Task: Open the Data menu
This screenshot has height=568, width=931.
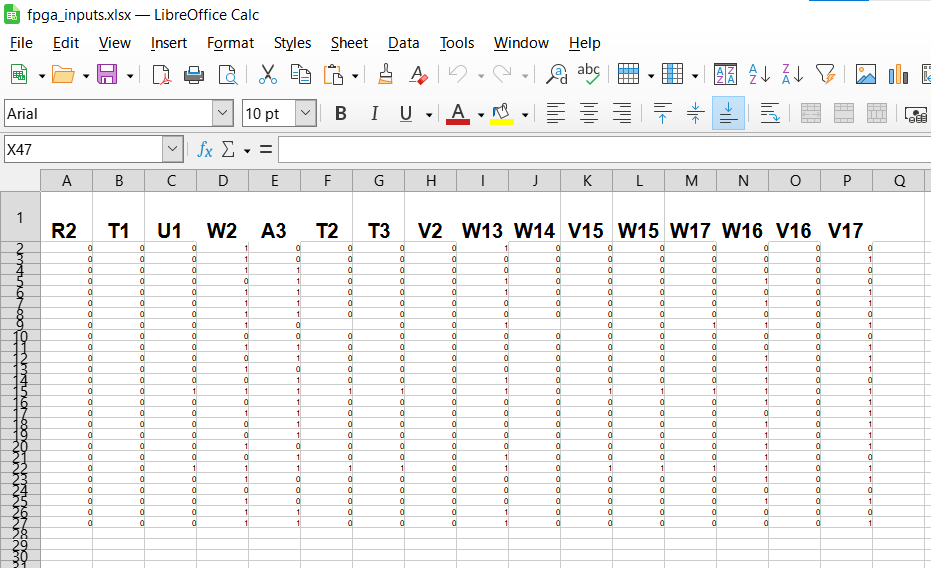Action: coord(403,43)
